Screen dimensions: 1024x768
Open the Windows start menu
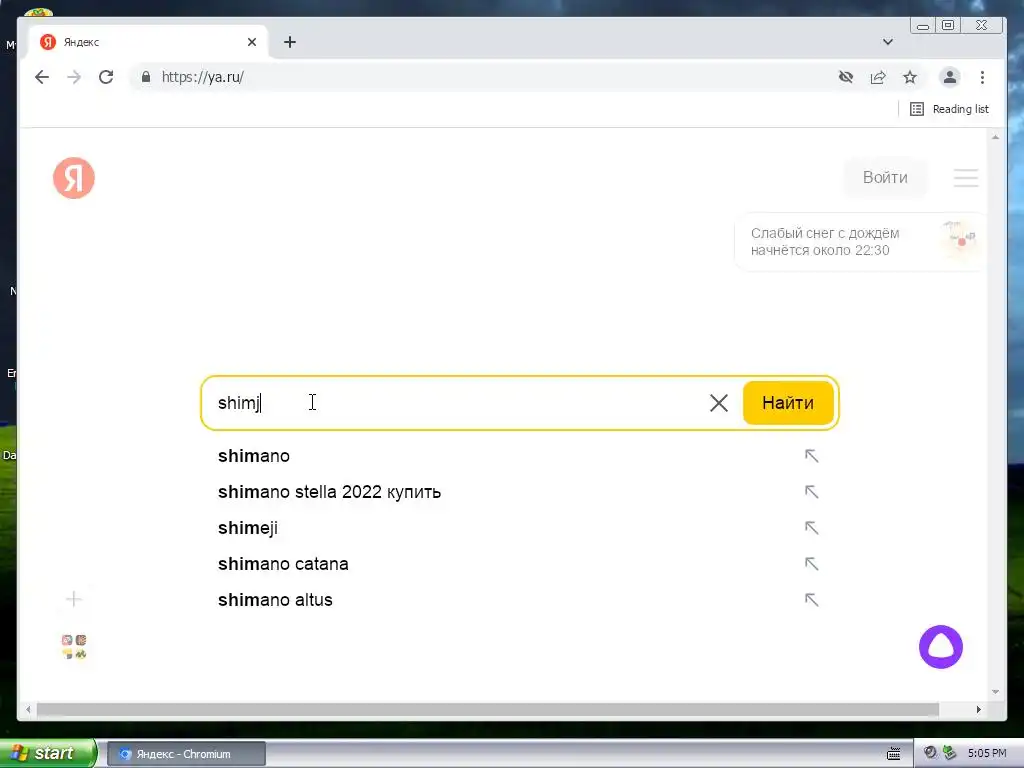tap(48, 753)
